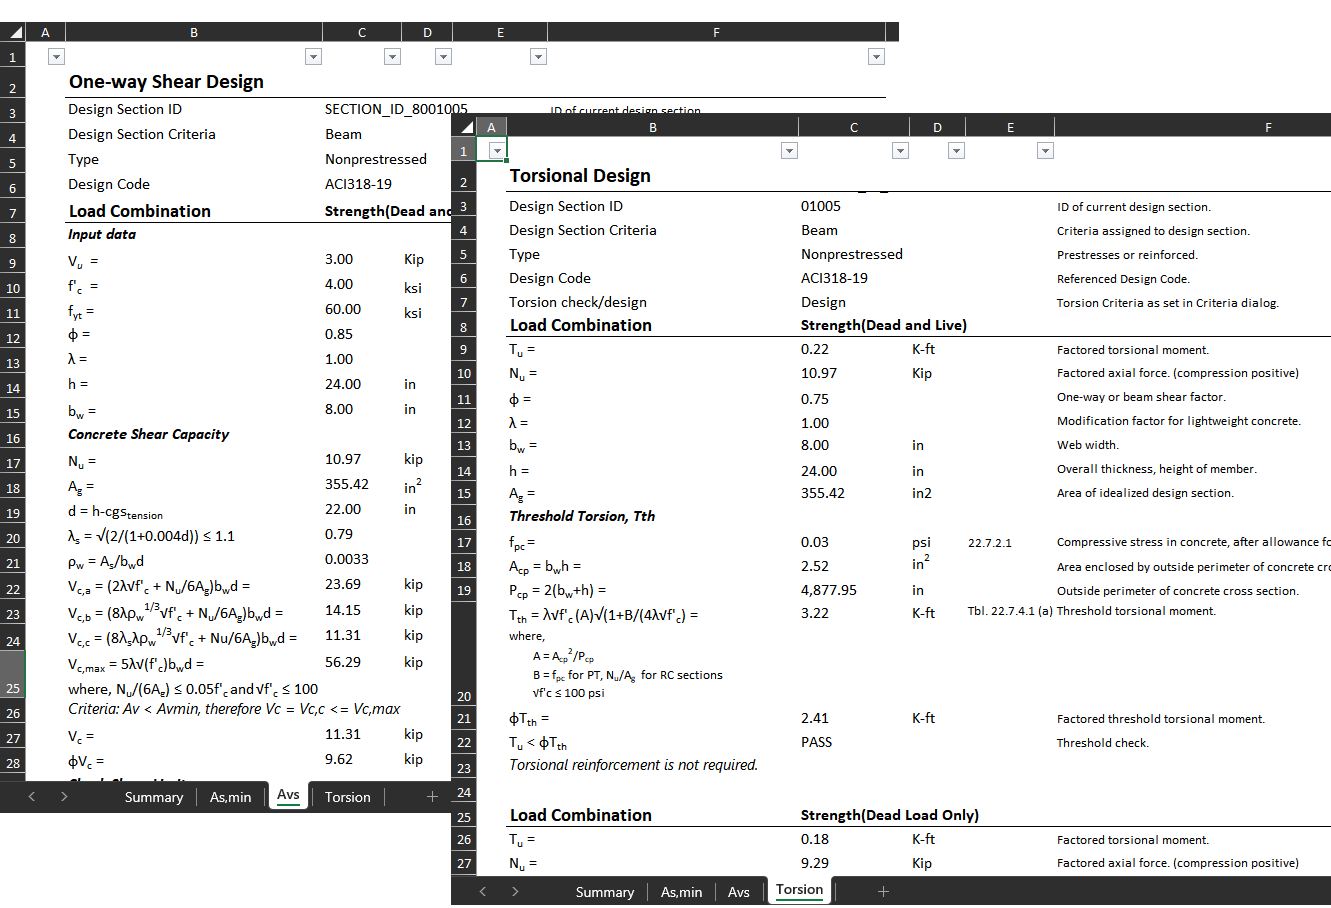Click the Torsional Design title cell
This screenshot has width=1331, height=908.
click(580, 176)
